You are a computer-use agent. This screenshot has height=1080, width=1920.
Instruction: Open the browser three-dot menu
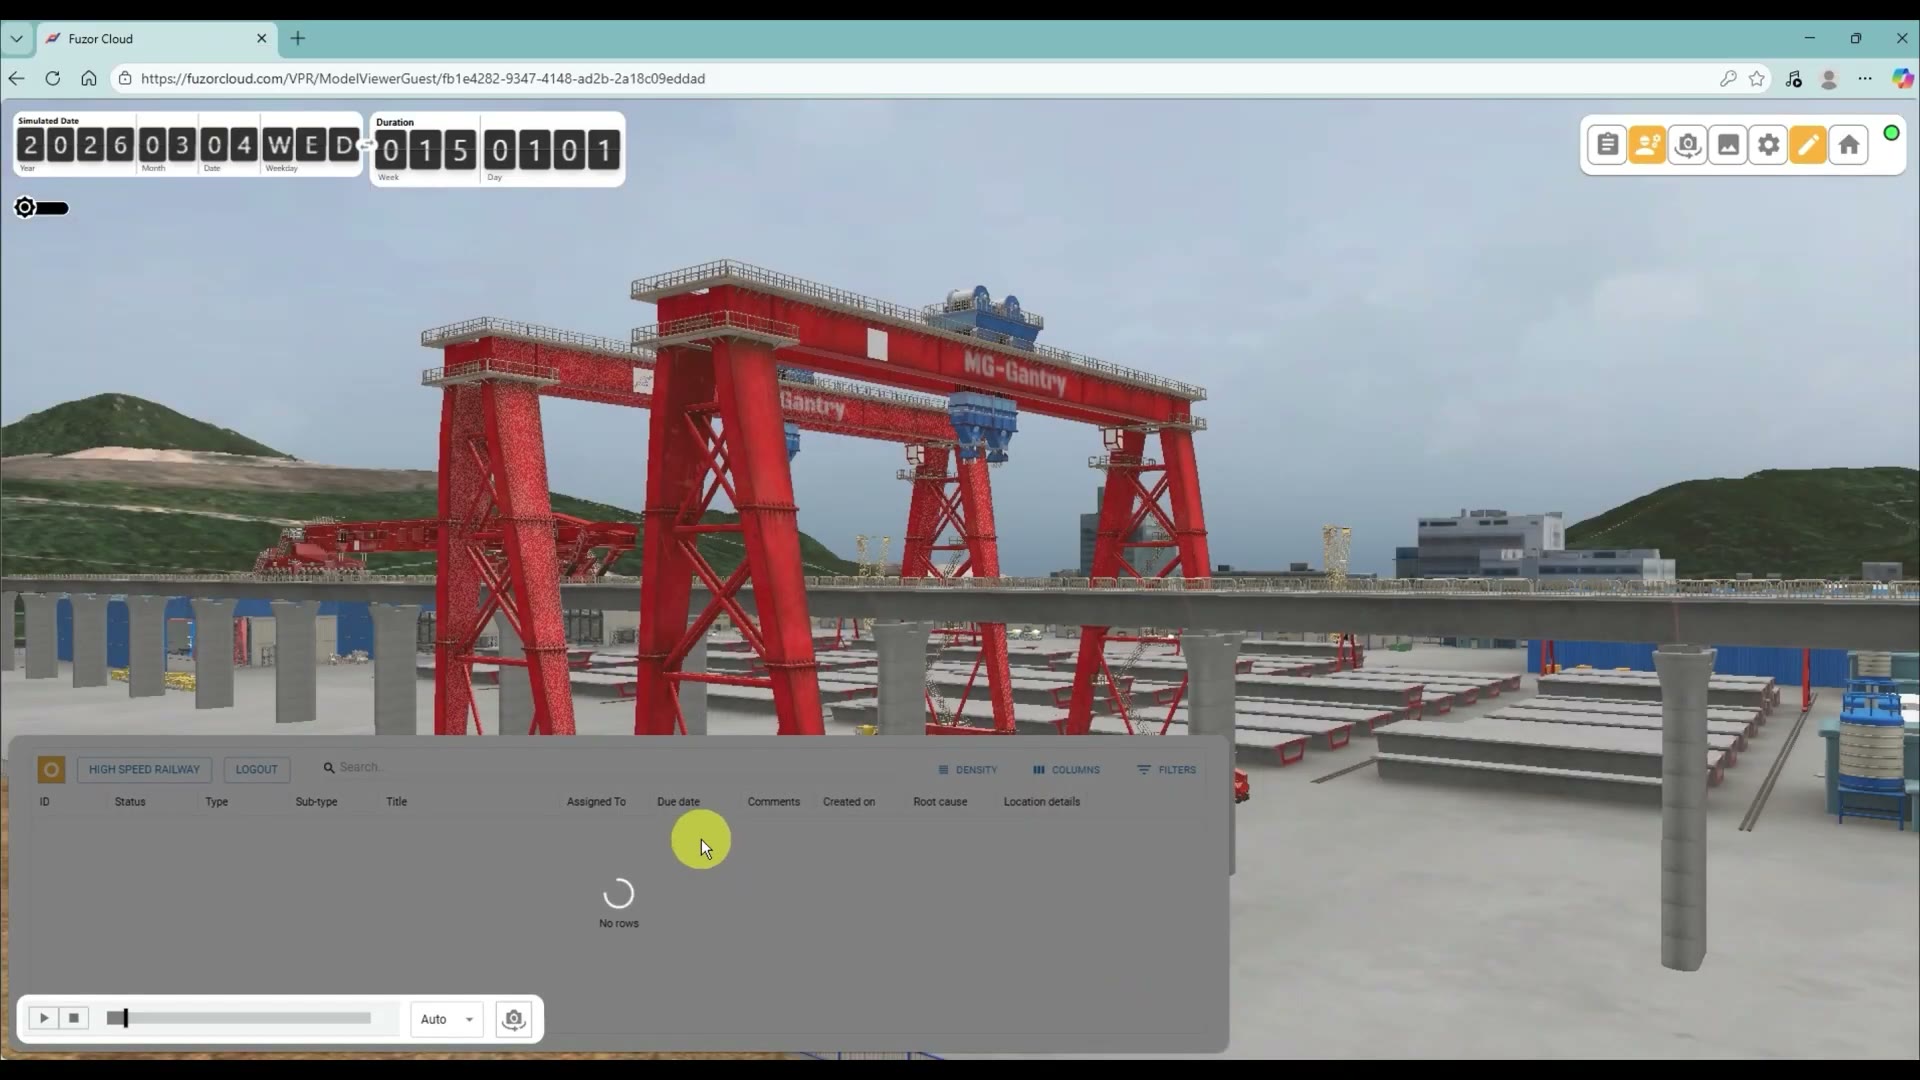click(x=1865, y=78)
